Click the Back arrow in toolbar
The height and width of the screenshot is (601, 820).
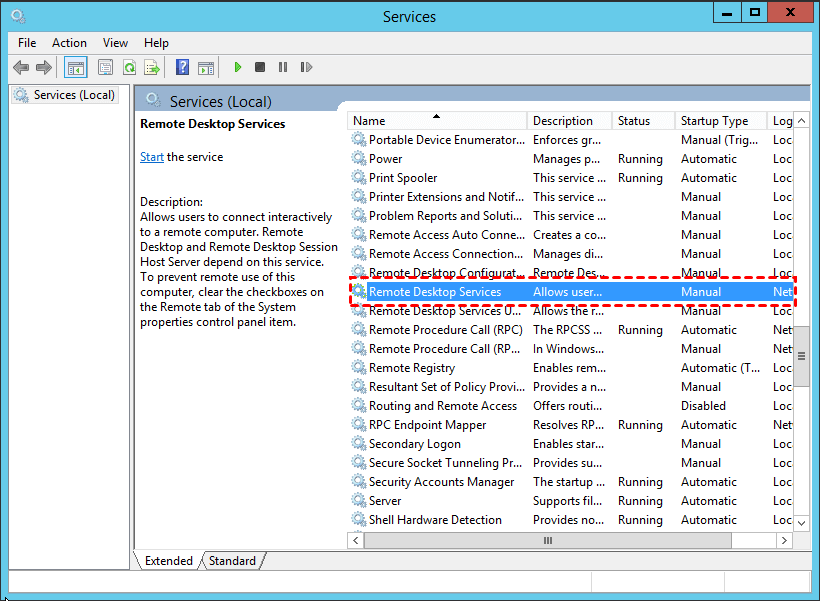pyautogui.click(x=21, y=68)
